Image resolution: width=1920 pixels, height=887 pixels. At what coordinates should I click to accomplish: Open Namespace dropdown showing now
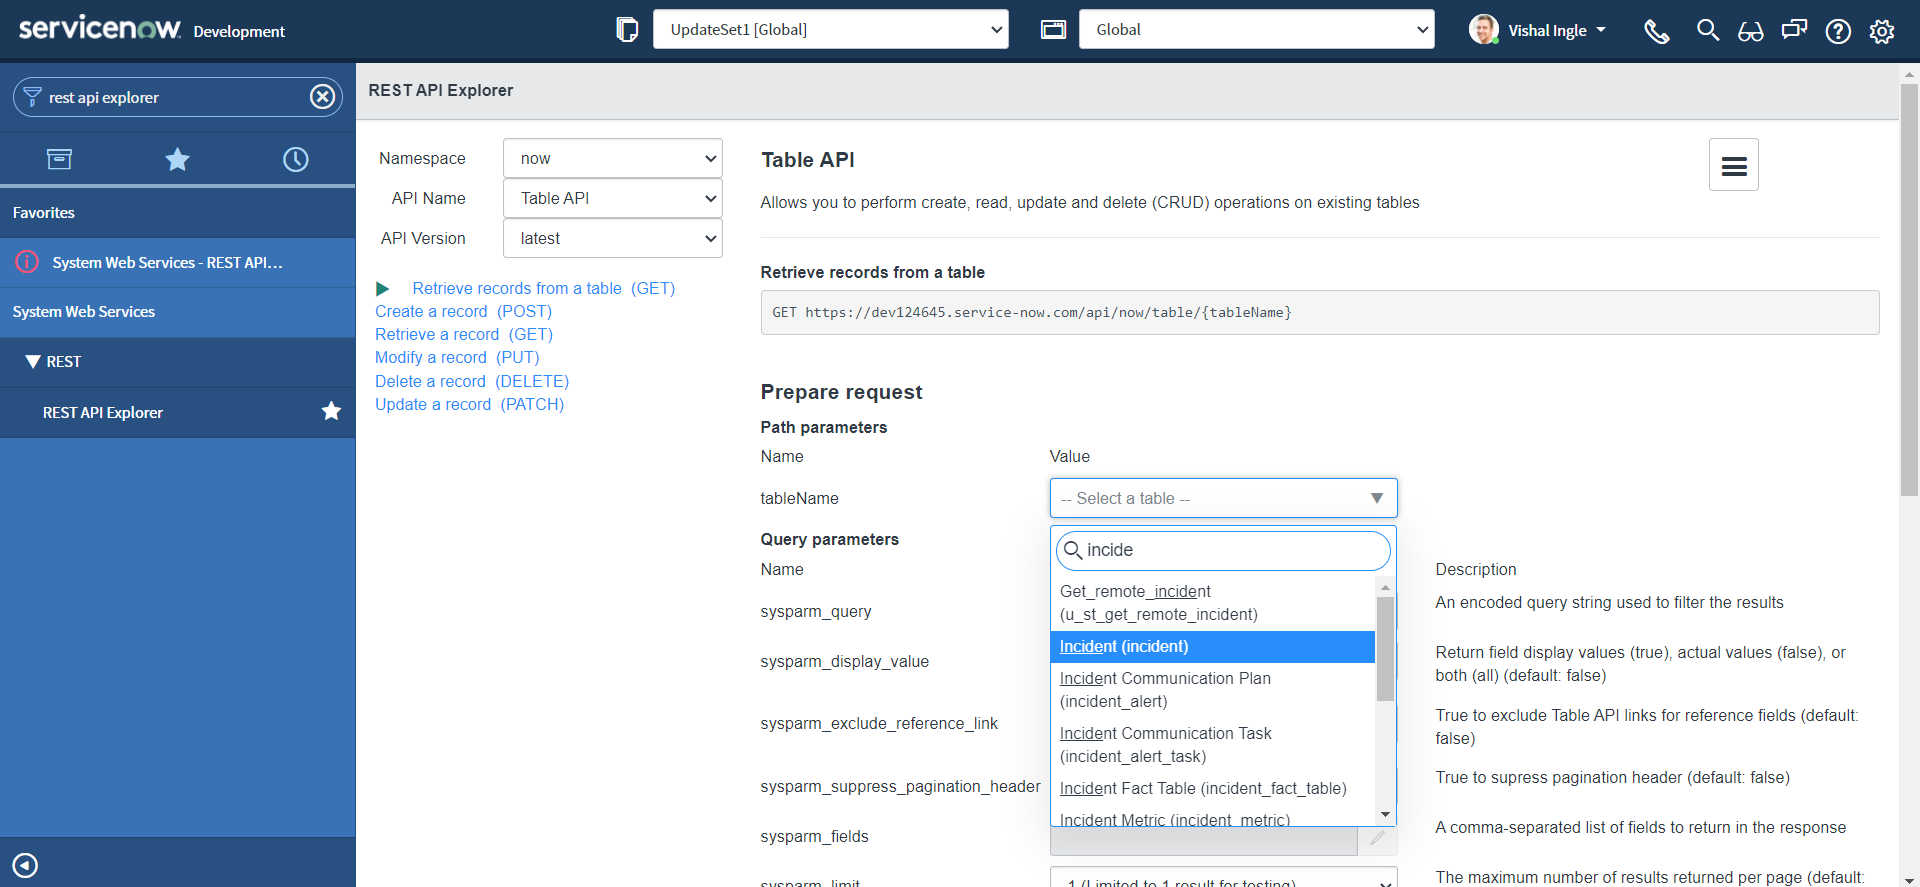click(x=612, y=158)
